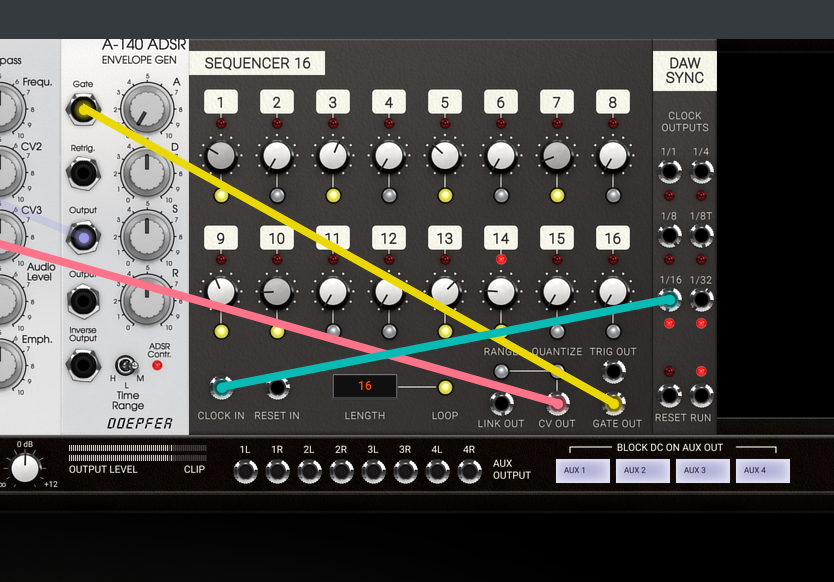
Task: Click the step 10 CV knob
Action: pyautogui.click(x=277, y=292)
